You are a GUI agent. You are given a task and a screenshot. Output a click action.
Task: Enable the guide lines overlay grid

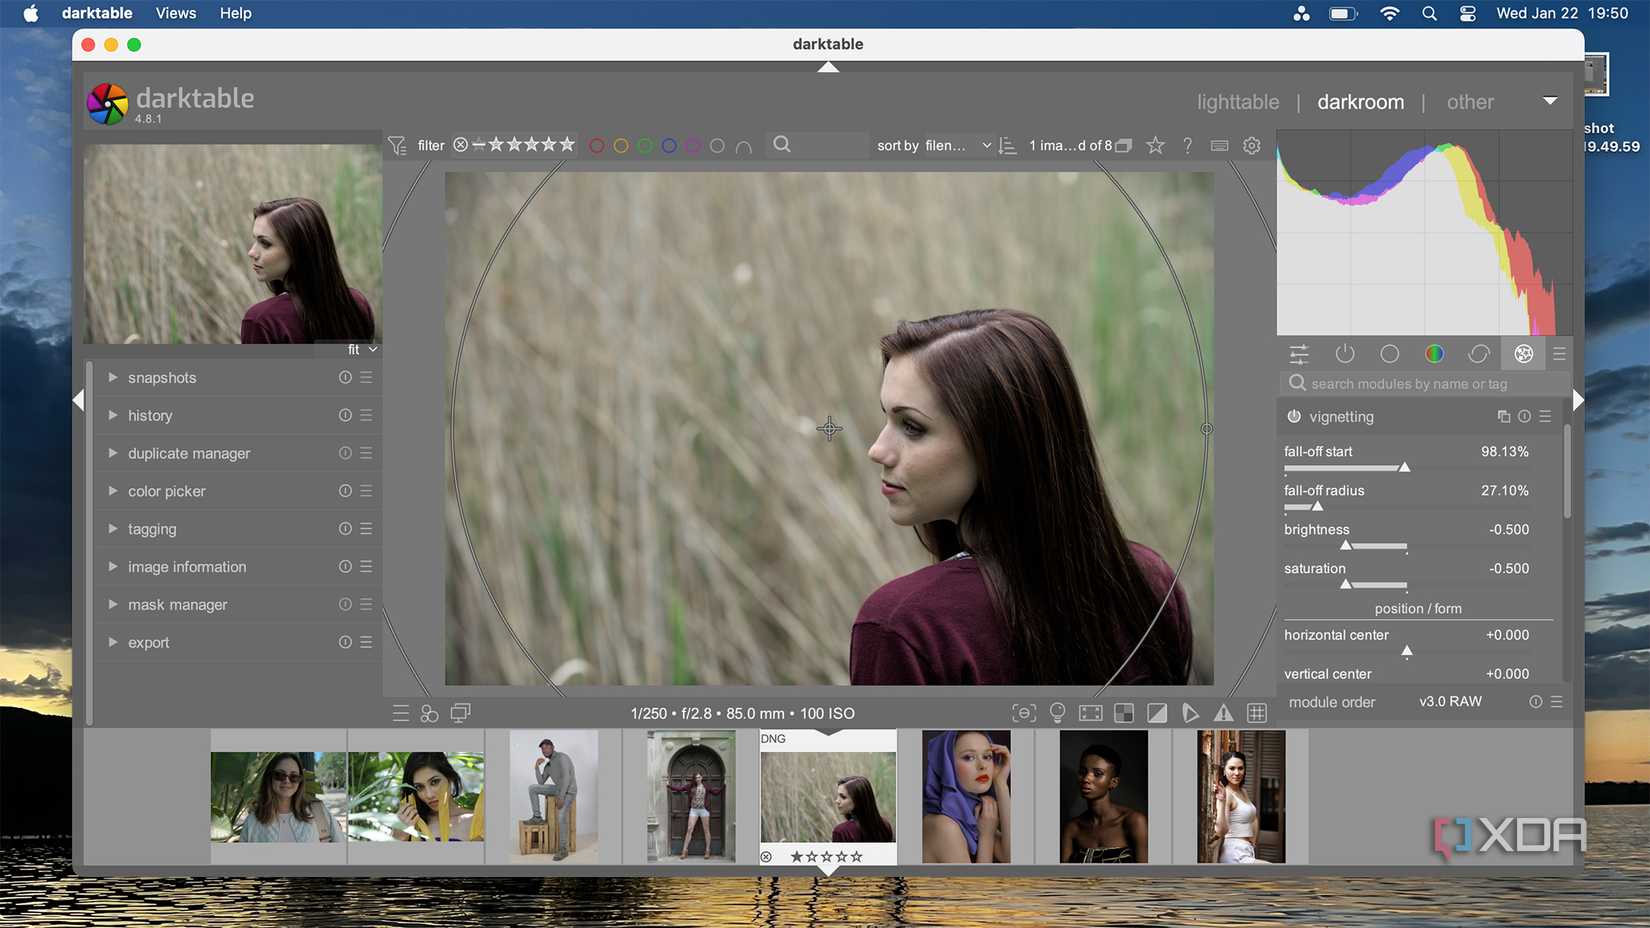1257,712
